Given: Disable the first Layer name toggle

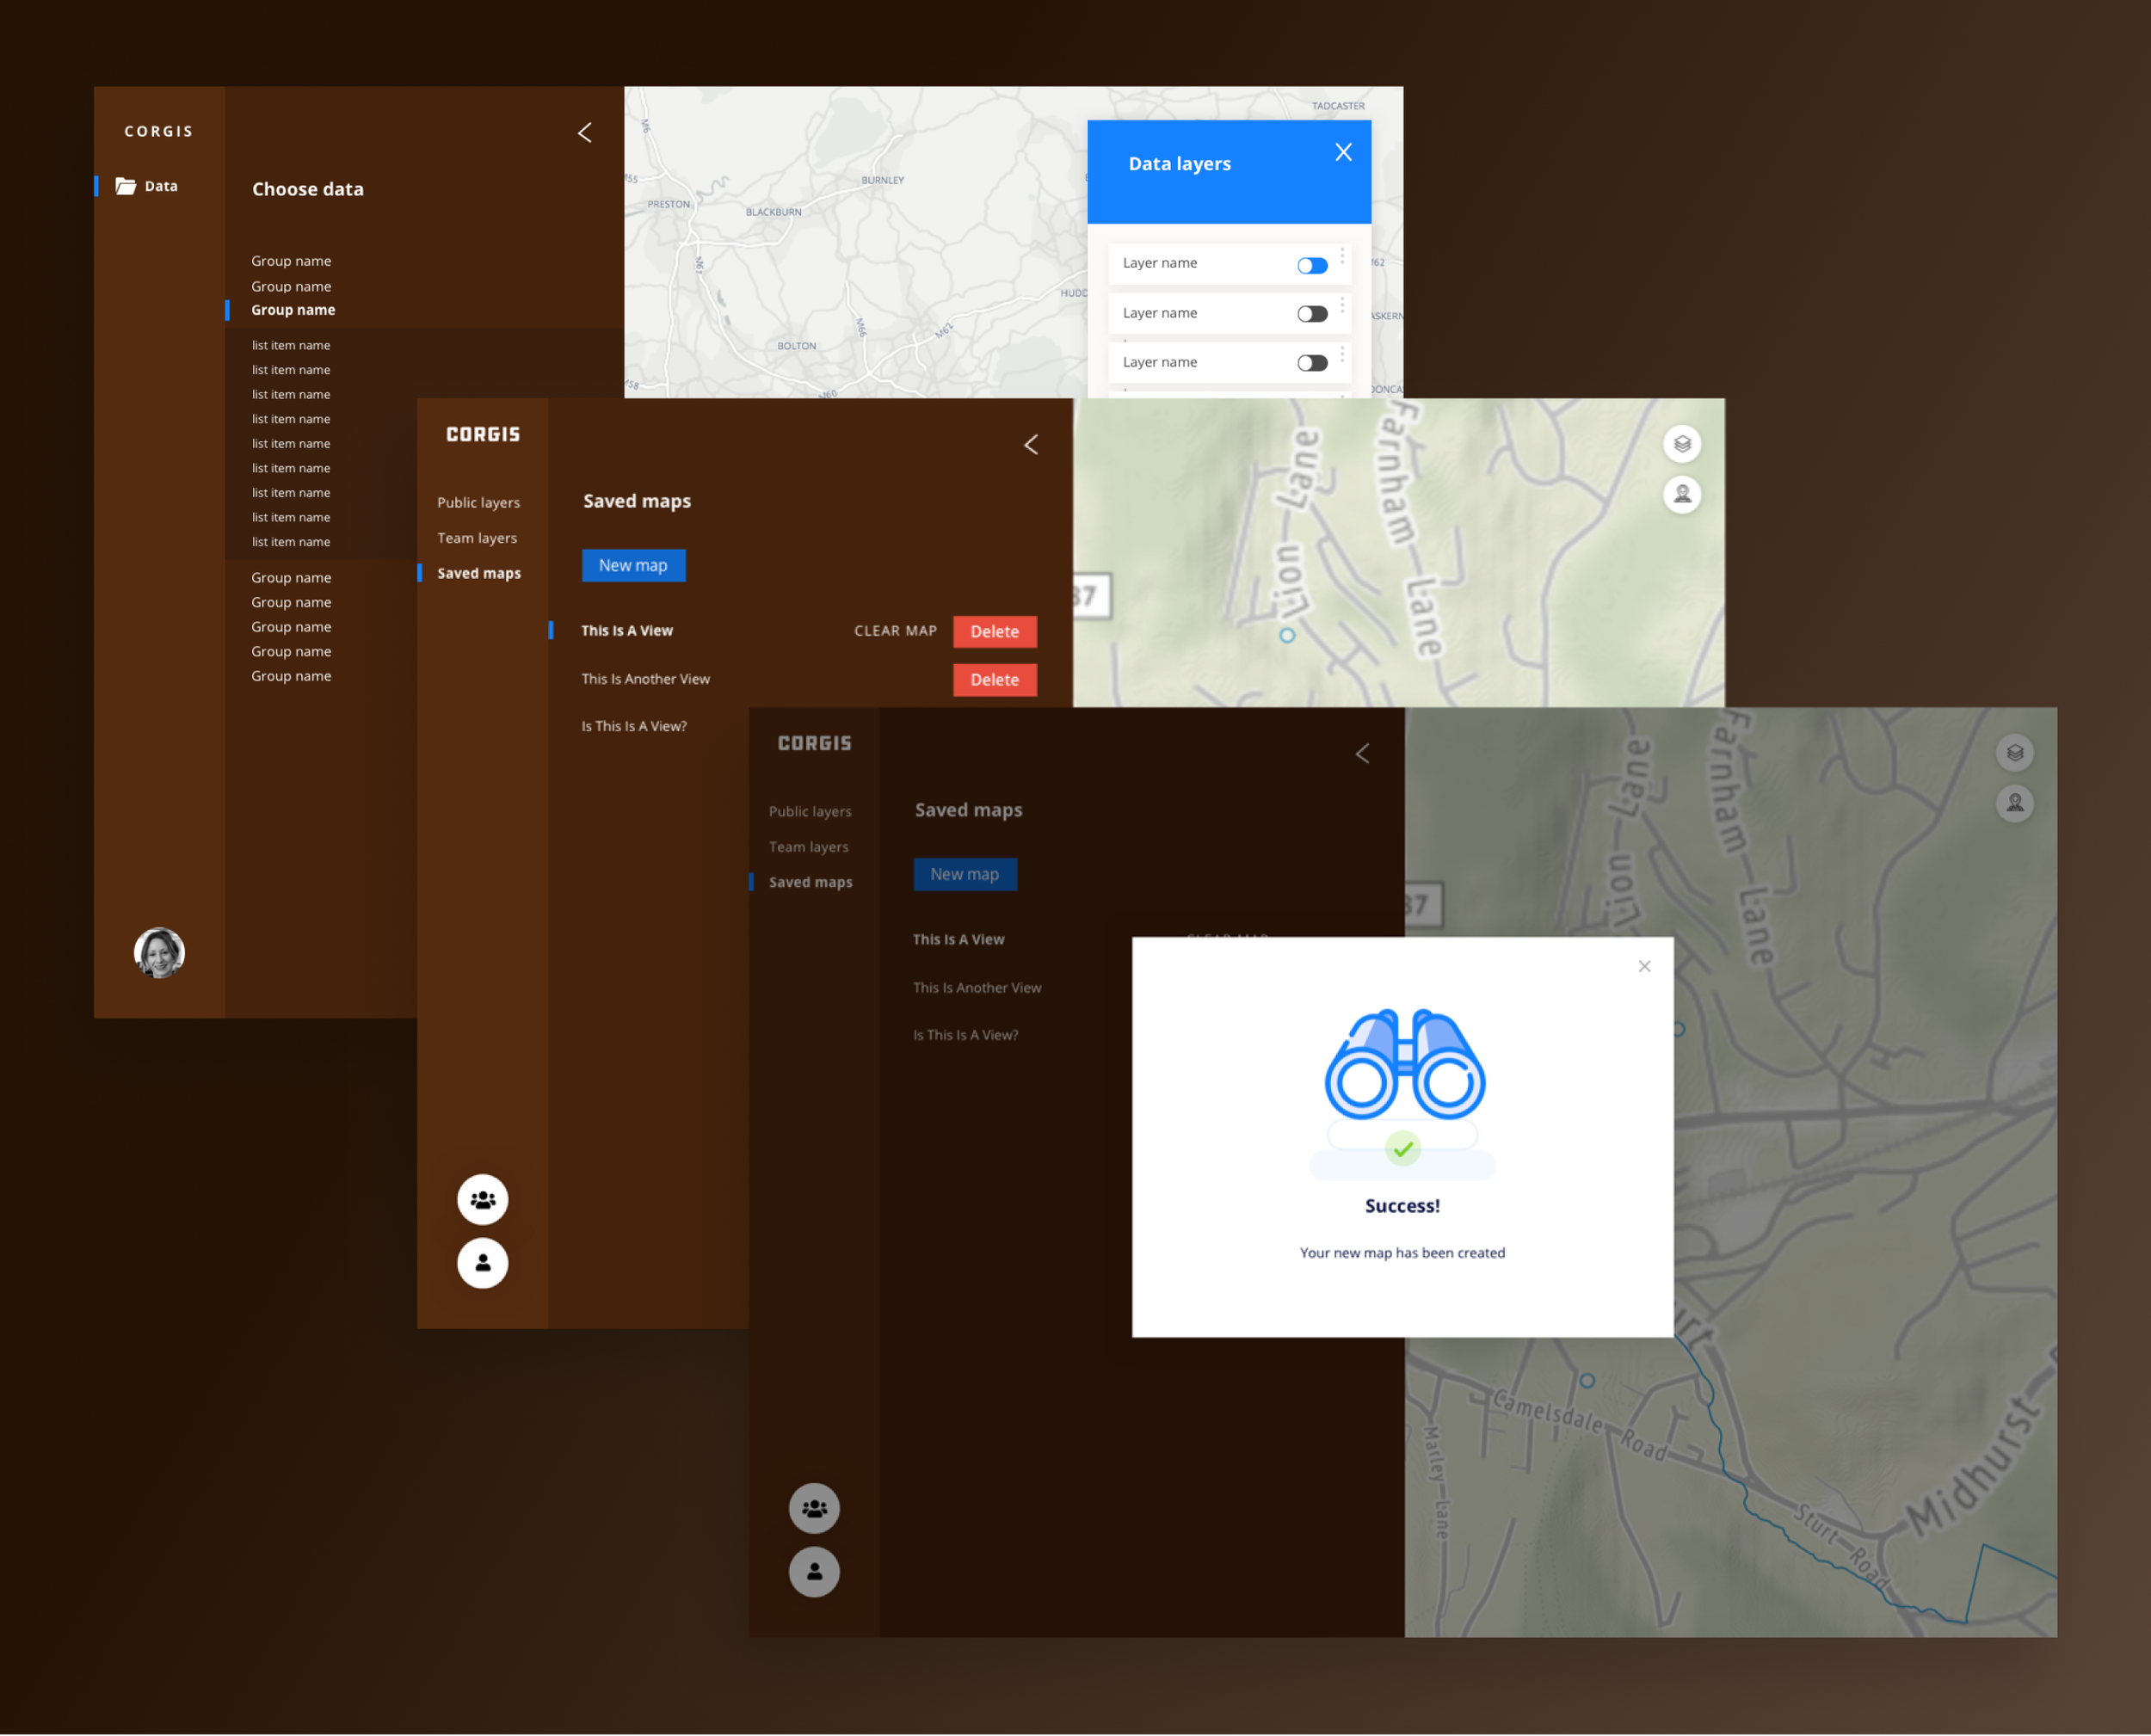Looking at the screenshot, I should [1312, 265].
